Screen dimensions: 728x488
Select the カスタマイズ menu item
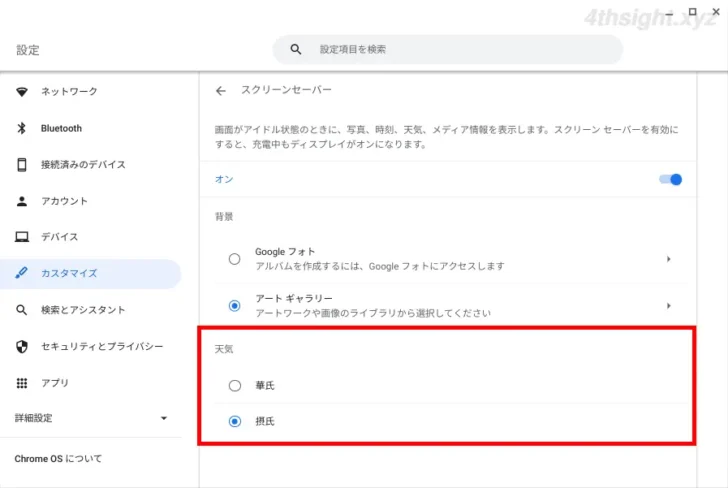[x=91, y=273]
